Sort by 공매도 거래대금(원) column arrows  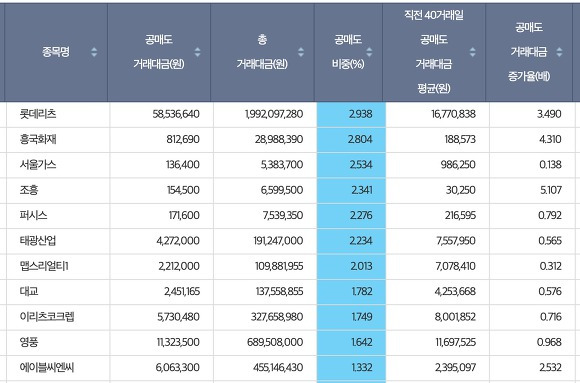pos(198,52)
